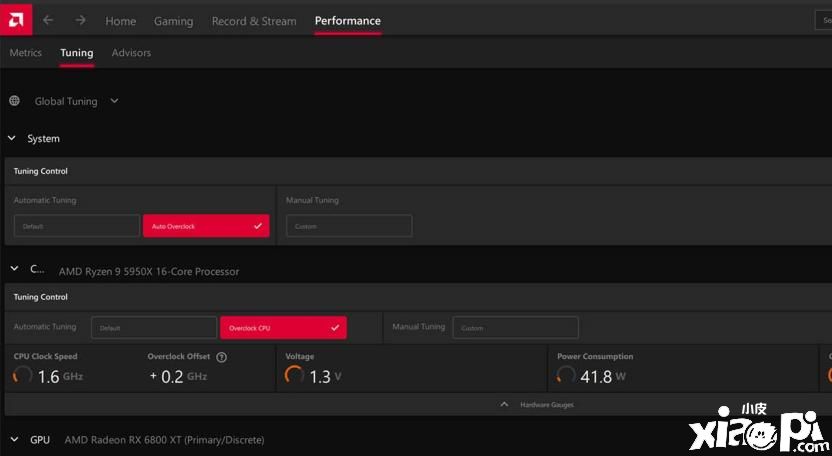Open the Performance menu
Image resolution: width=832 pixels, height=456 pixels.
click(x=348, y=21)
